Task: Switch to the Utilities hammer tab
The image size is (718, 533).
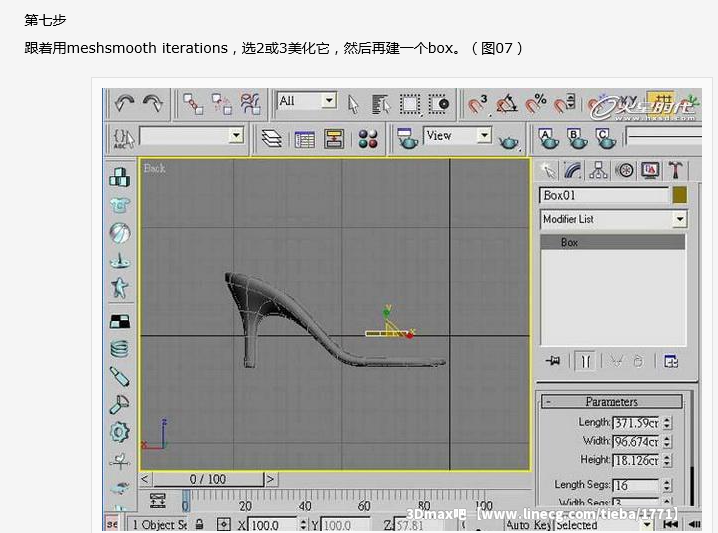Action: pyautogui.click(x=675, y=170)
